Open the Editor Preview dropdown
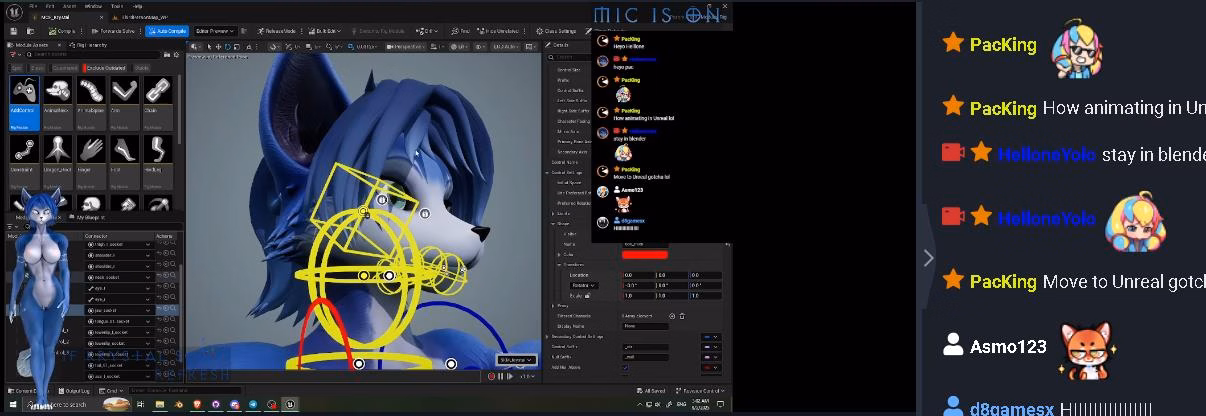The image size is (1206, 416). tap(215, 31)
